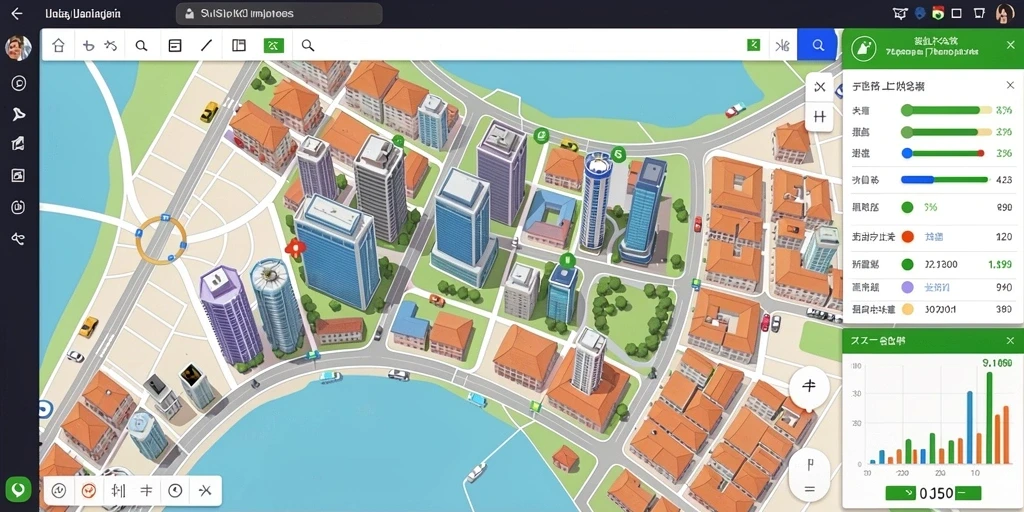The image size is (1024, 512).
Task: Select the red dot legend row
Action: (933, 237)
